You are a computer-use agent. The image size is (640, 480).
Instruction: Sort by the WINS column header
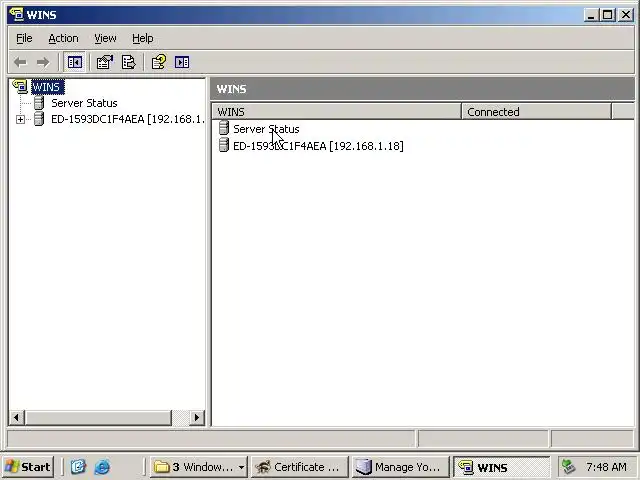pos(336,111)
